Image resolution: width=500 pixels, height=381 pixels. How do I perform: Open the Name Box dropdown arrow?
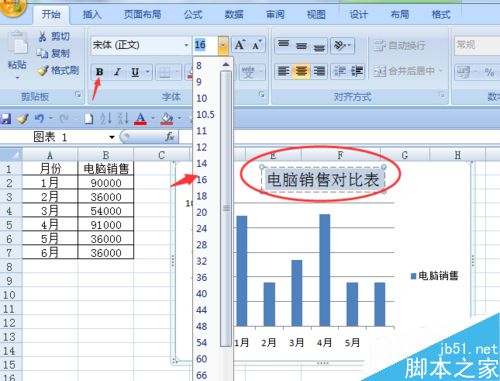(112, 137)
